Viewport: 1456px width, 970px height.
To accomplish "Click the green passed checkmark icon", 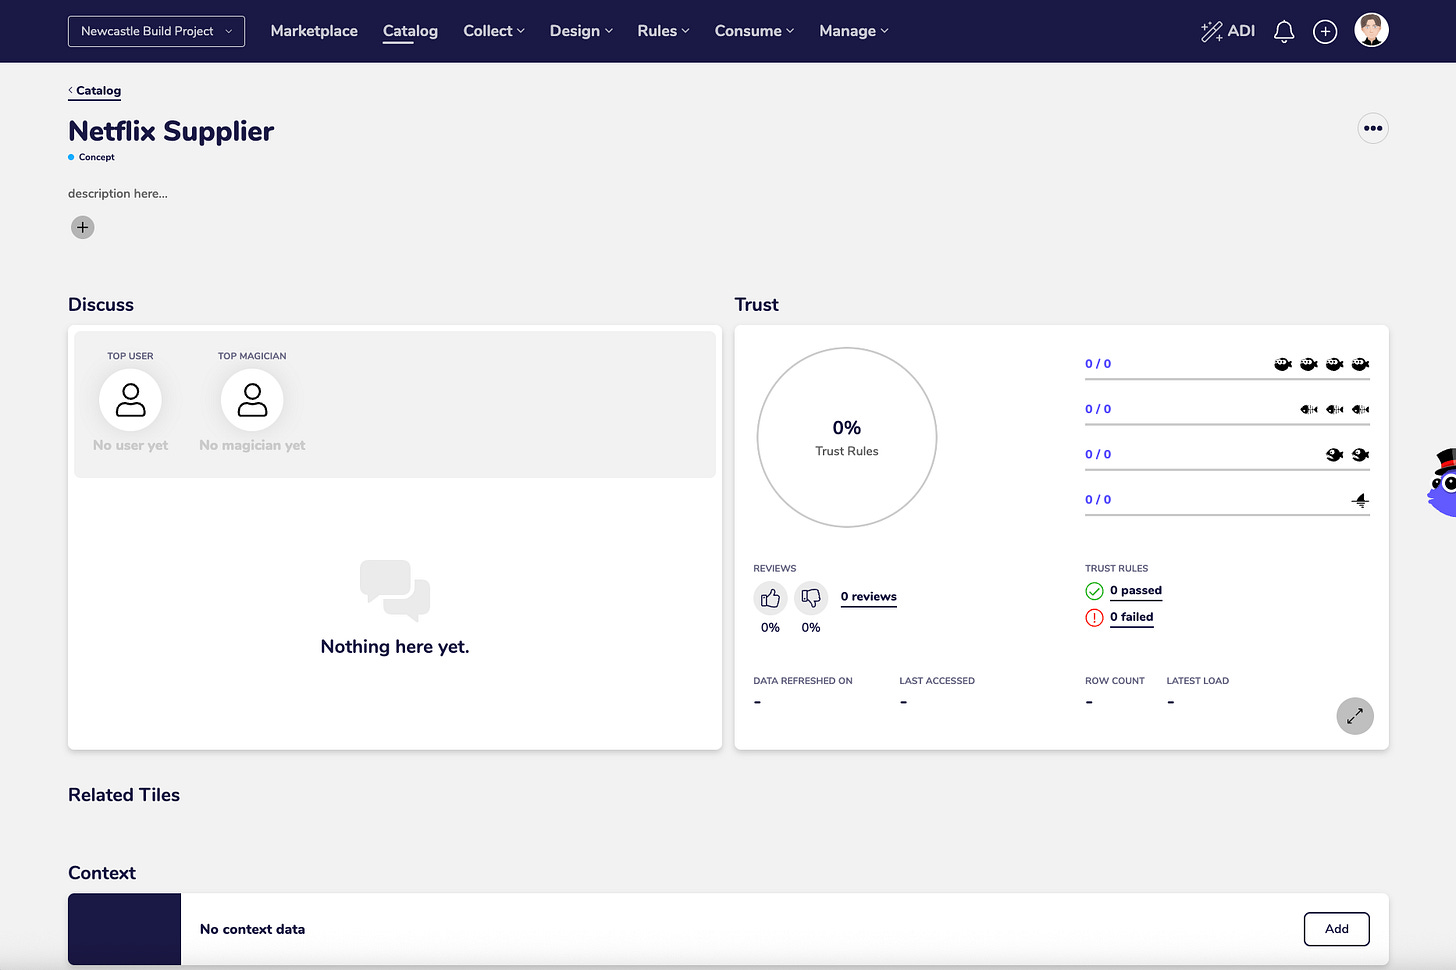I will [1095, 591].
